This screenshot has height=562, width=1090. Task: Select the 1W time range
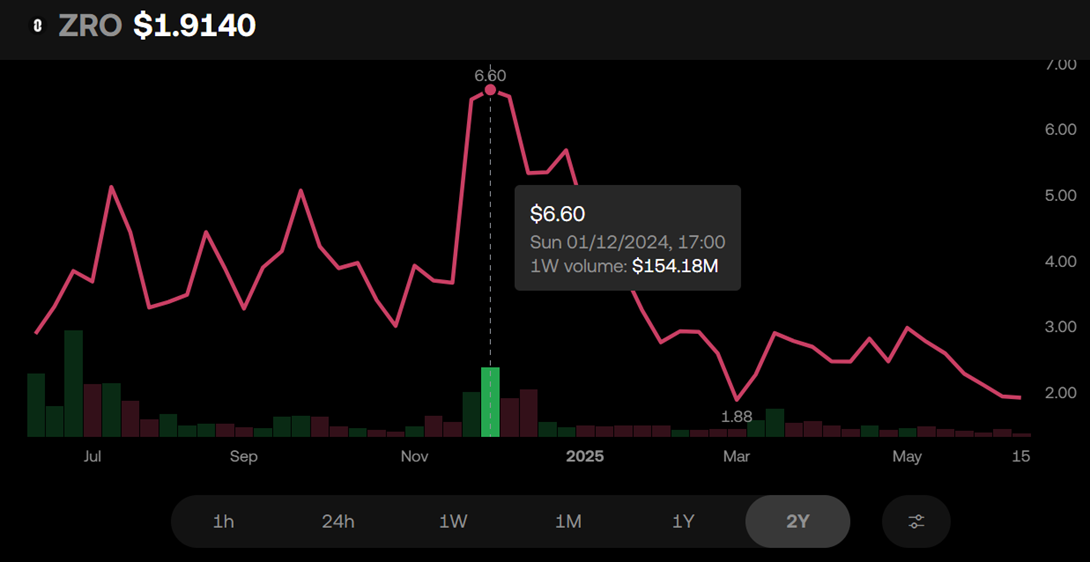pos(453,521)
